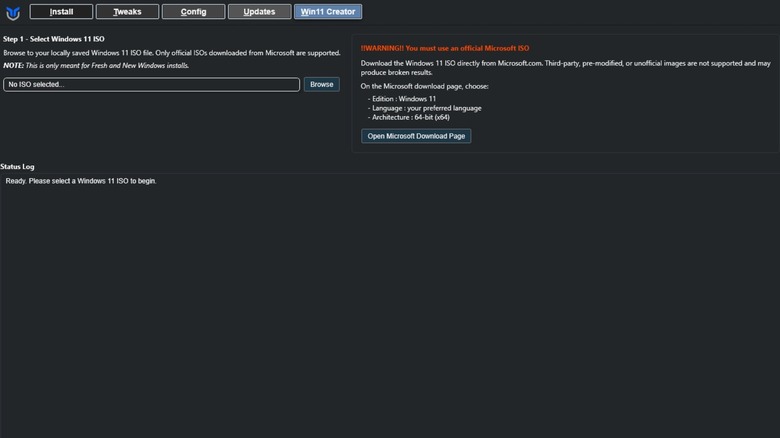The height and width of the screenshot is (438, 780).
Task: Click the 'No ISO selected...' path field
Action: (x=151, y=85)
